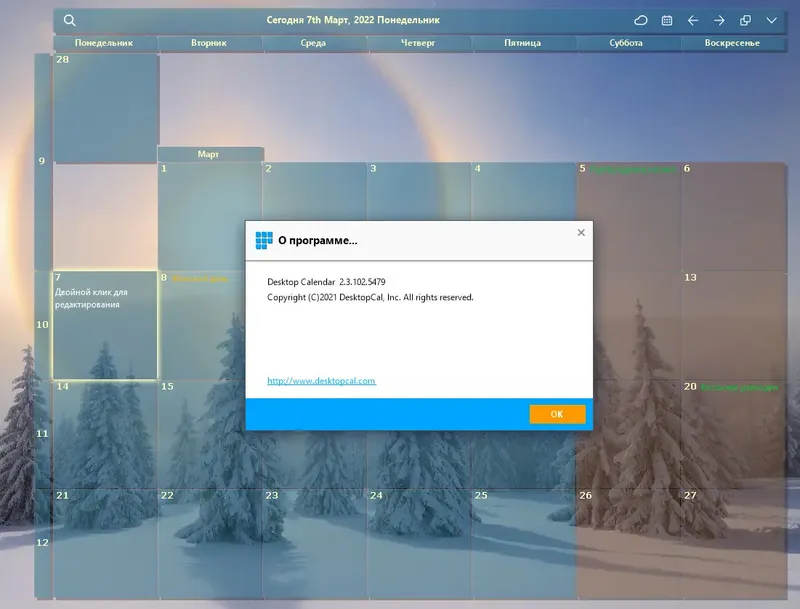Click the overlapping windows icon in header
The width and height of the screenshot is (800, 609).
pyautogui.click(x=745, y=20)
